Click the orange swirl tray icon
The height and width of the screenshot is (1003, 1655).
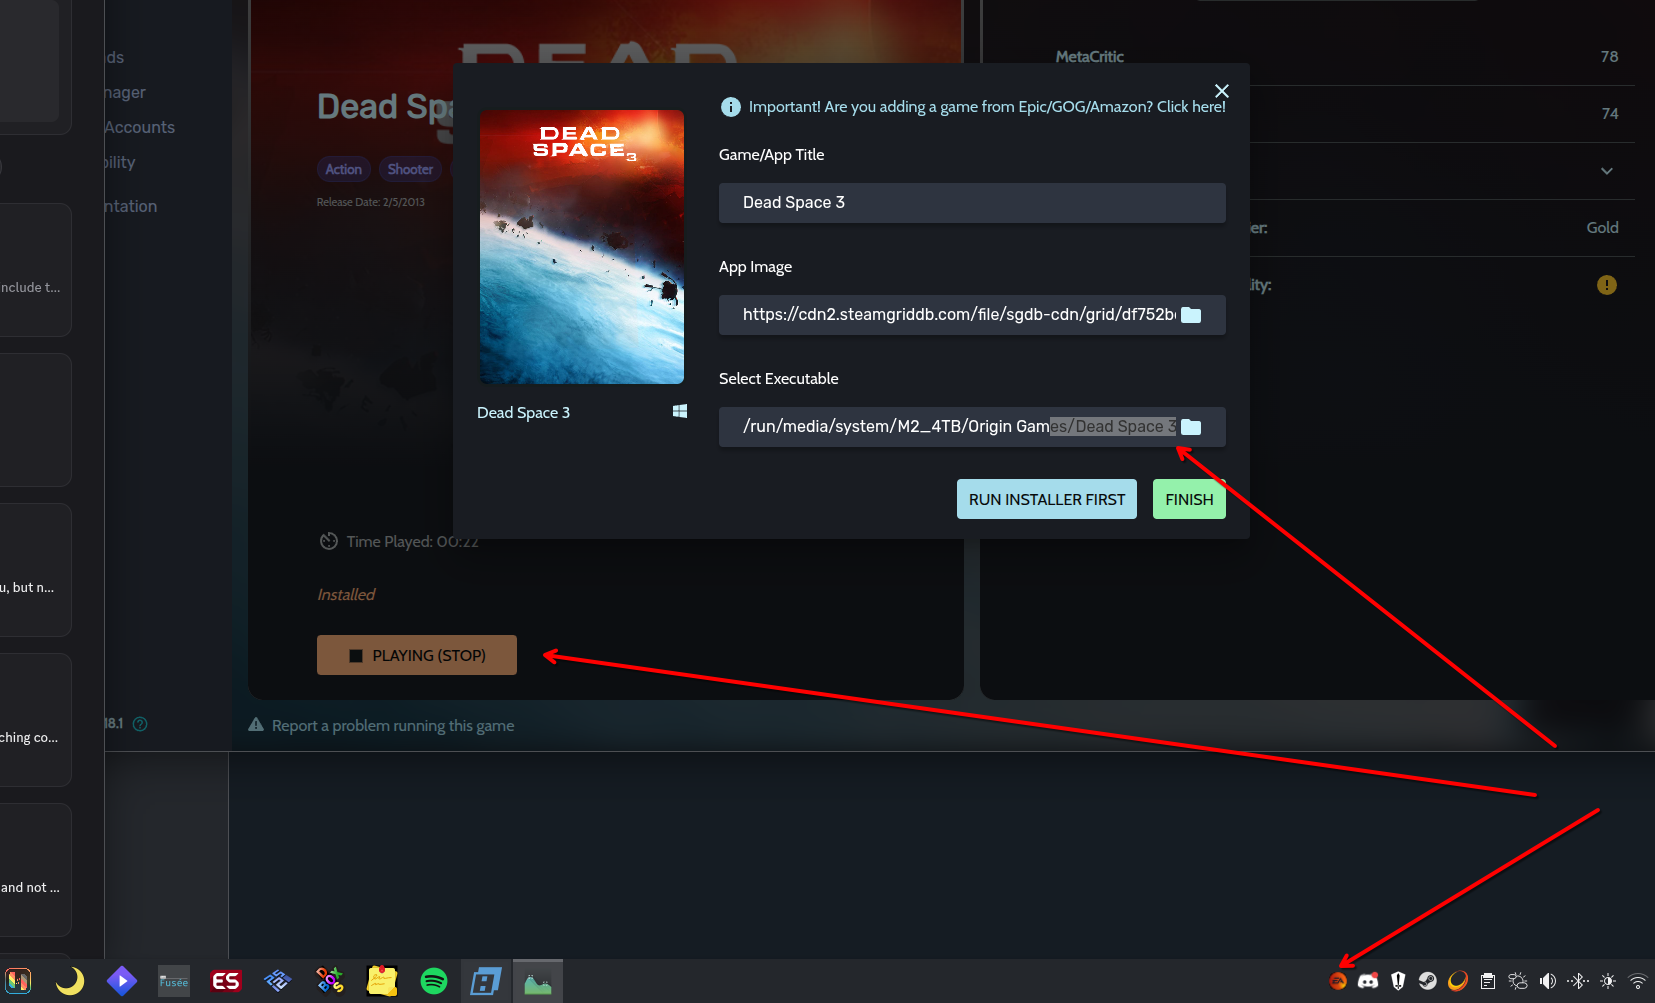1458,981
